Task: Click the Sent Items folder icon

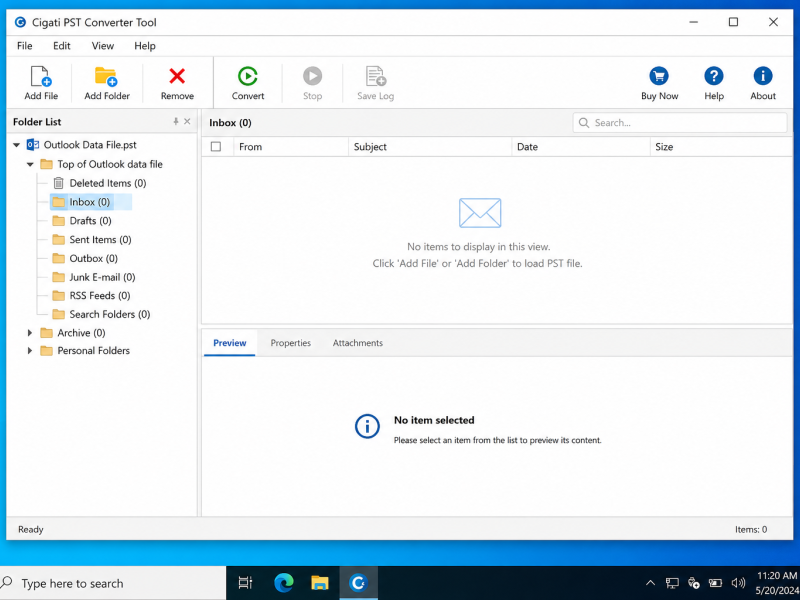Action: point(59,239)
